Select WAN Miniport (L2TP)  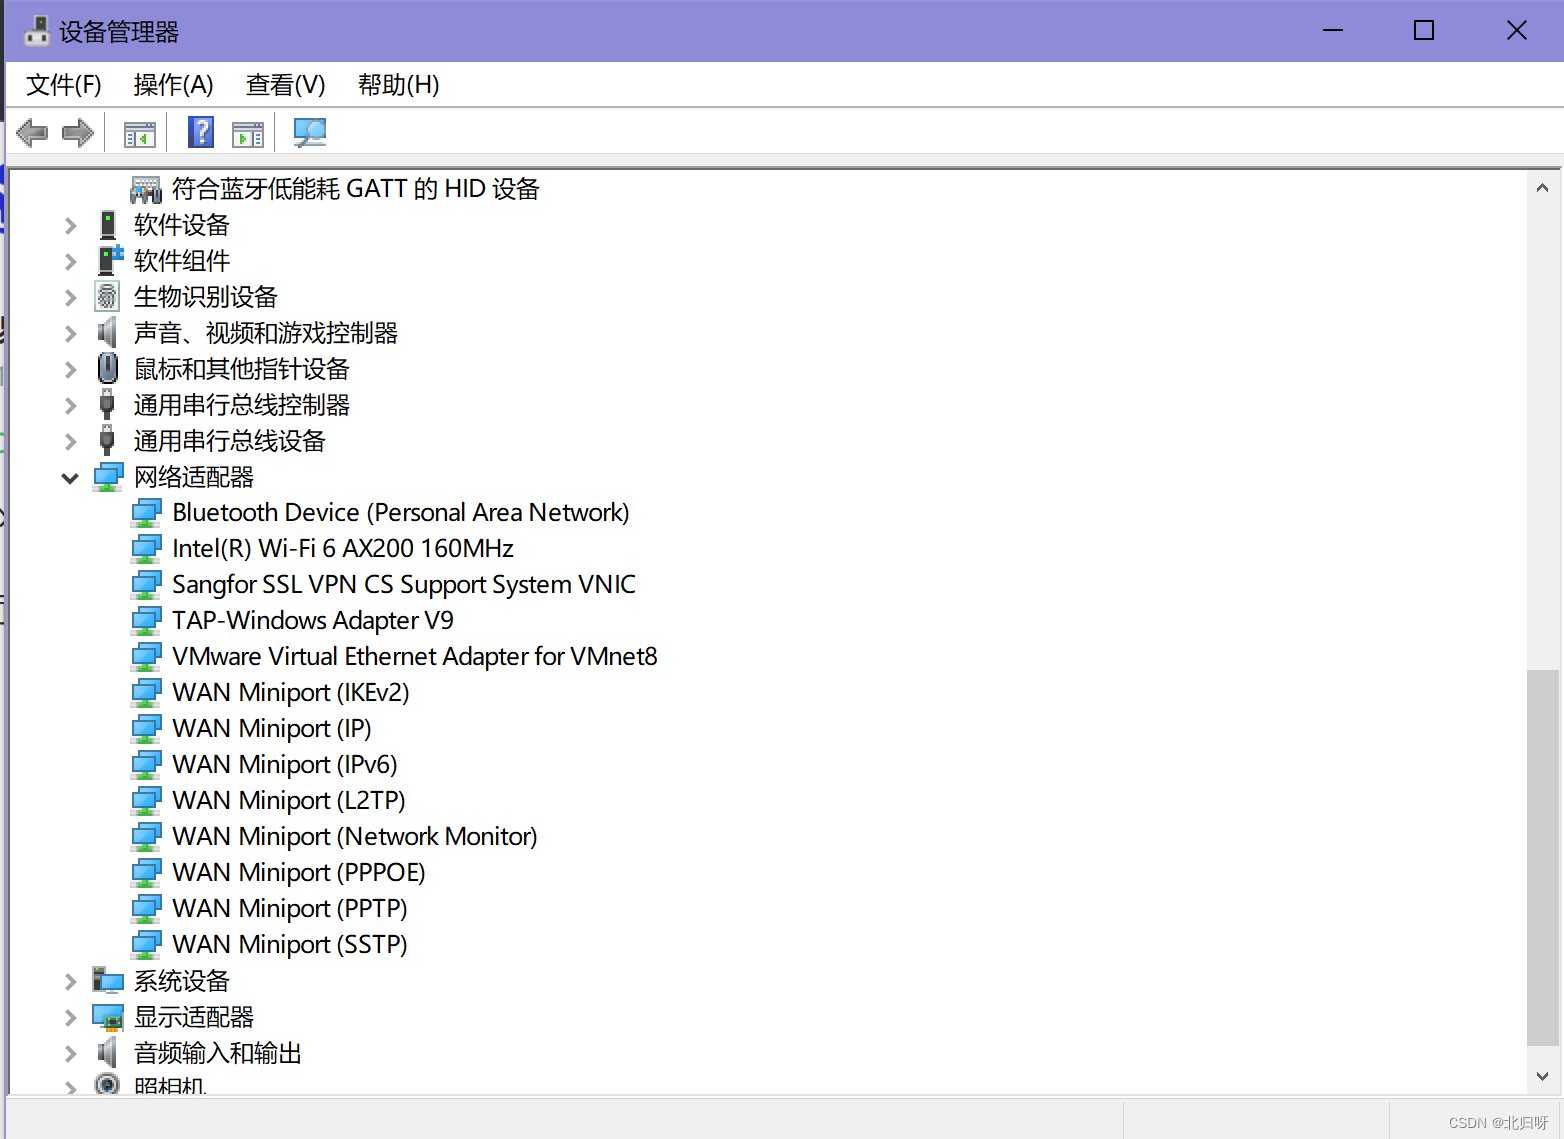tap(289, 800)
